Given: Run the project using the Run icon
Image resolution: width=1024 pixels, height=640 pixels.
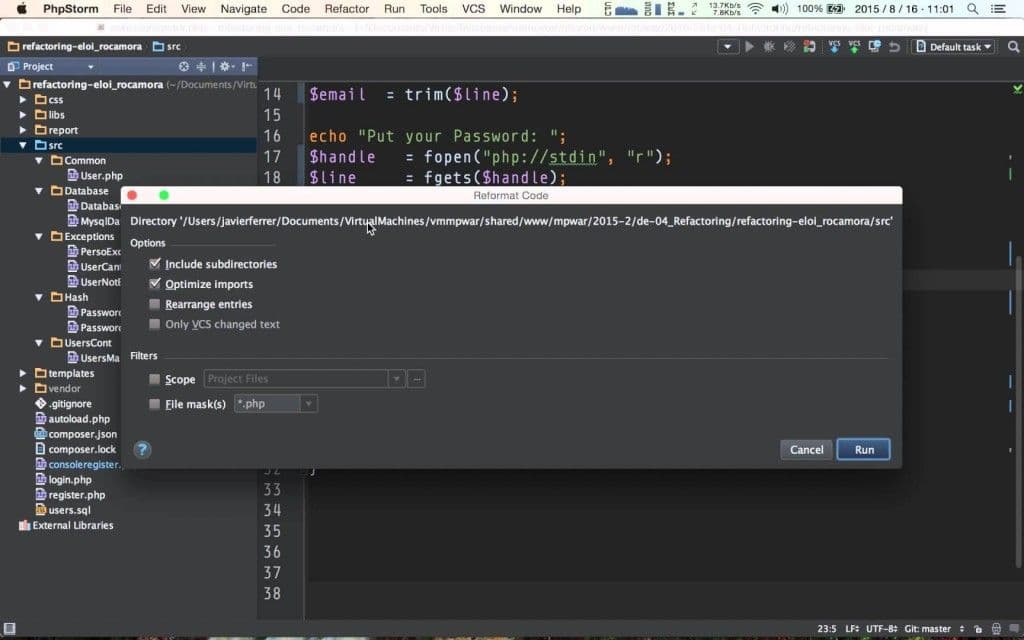Looking at the screenshot, I should 748,46.
